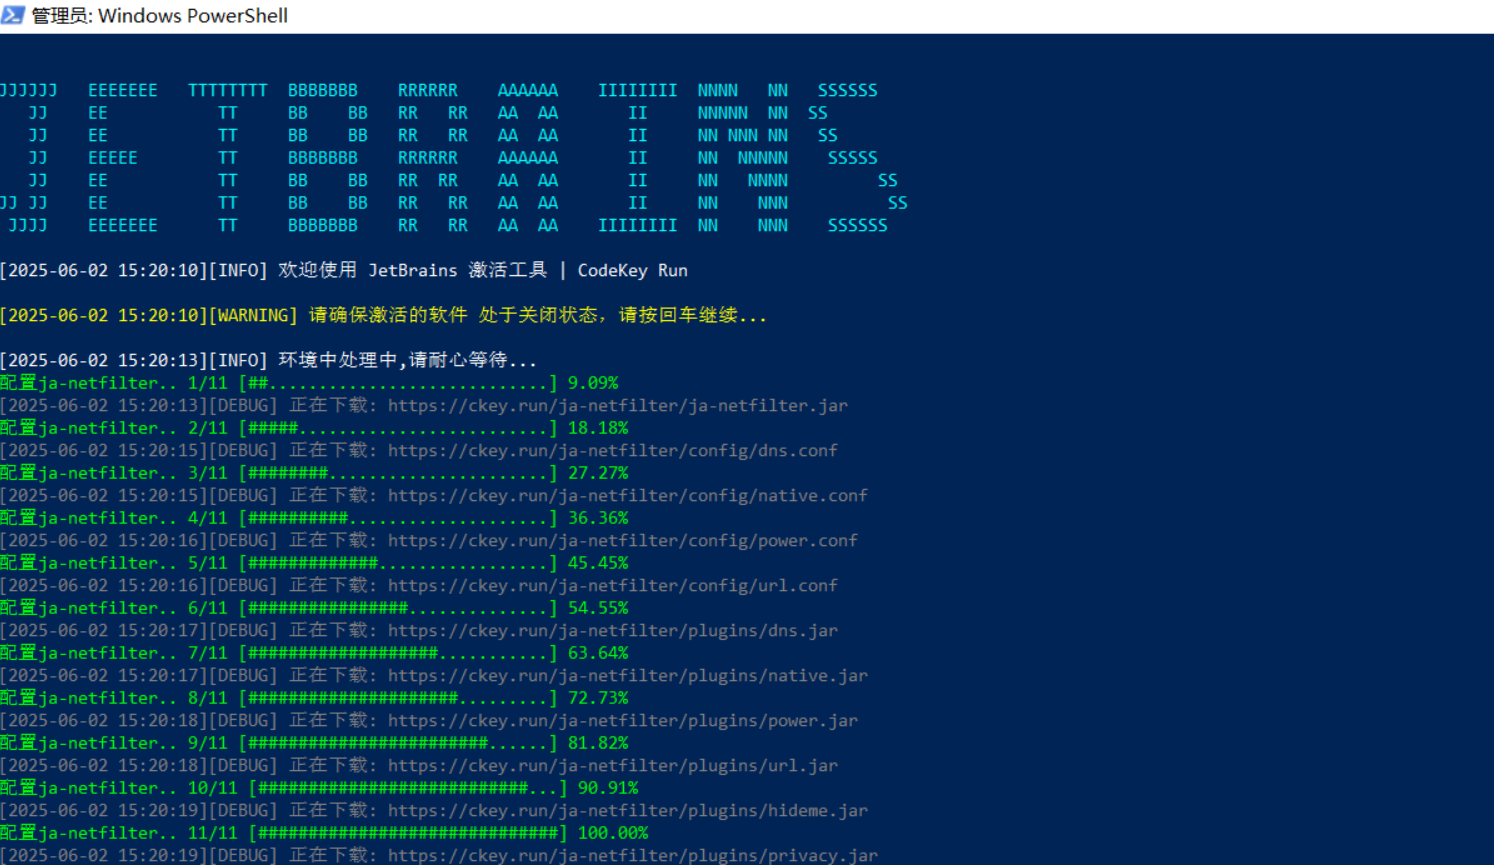
Task: Click the progress line showing 11/11 100.00%
Action: pyautogui.click(x=324, y=833)
